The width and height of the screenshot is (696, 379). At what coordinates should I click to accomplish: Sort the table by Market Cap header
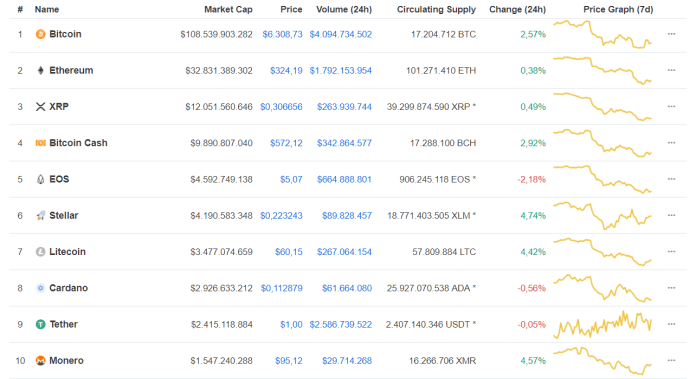(228, 9)
